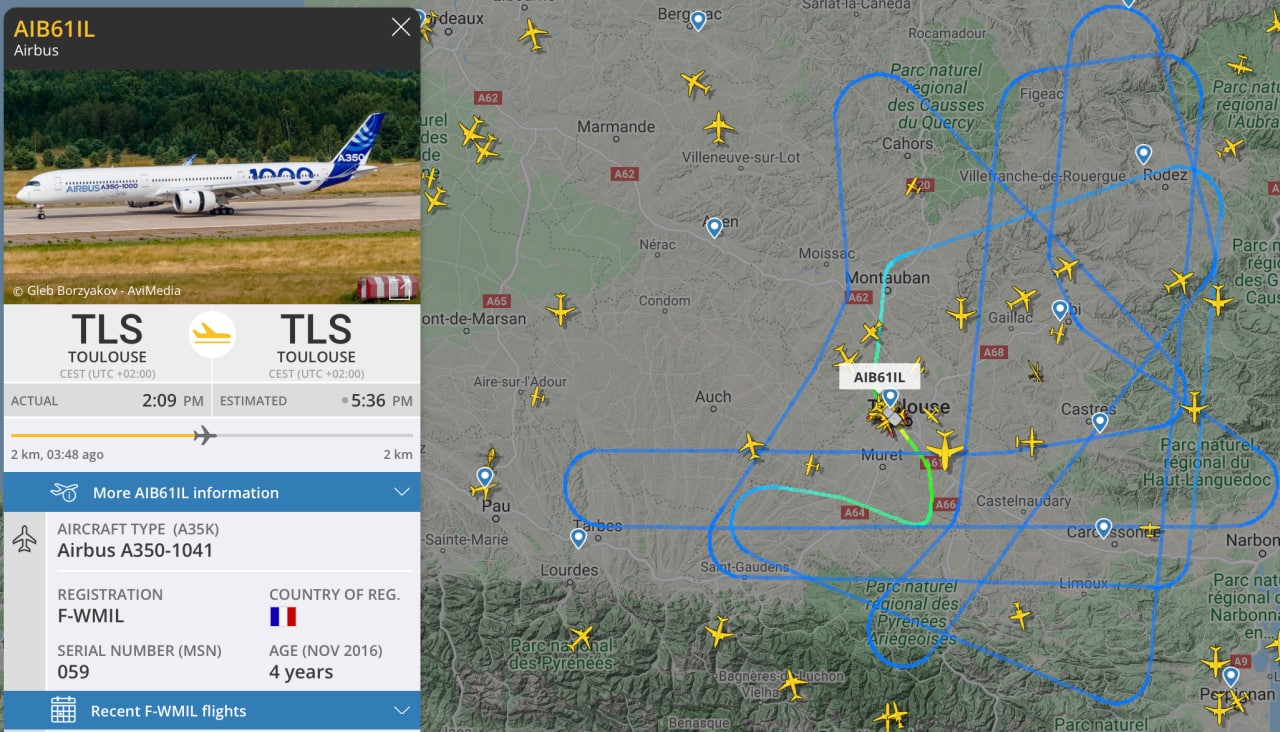
Task: Open the A350-1000 aircraft photo
Action: (212, 187)
